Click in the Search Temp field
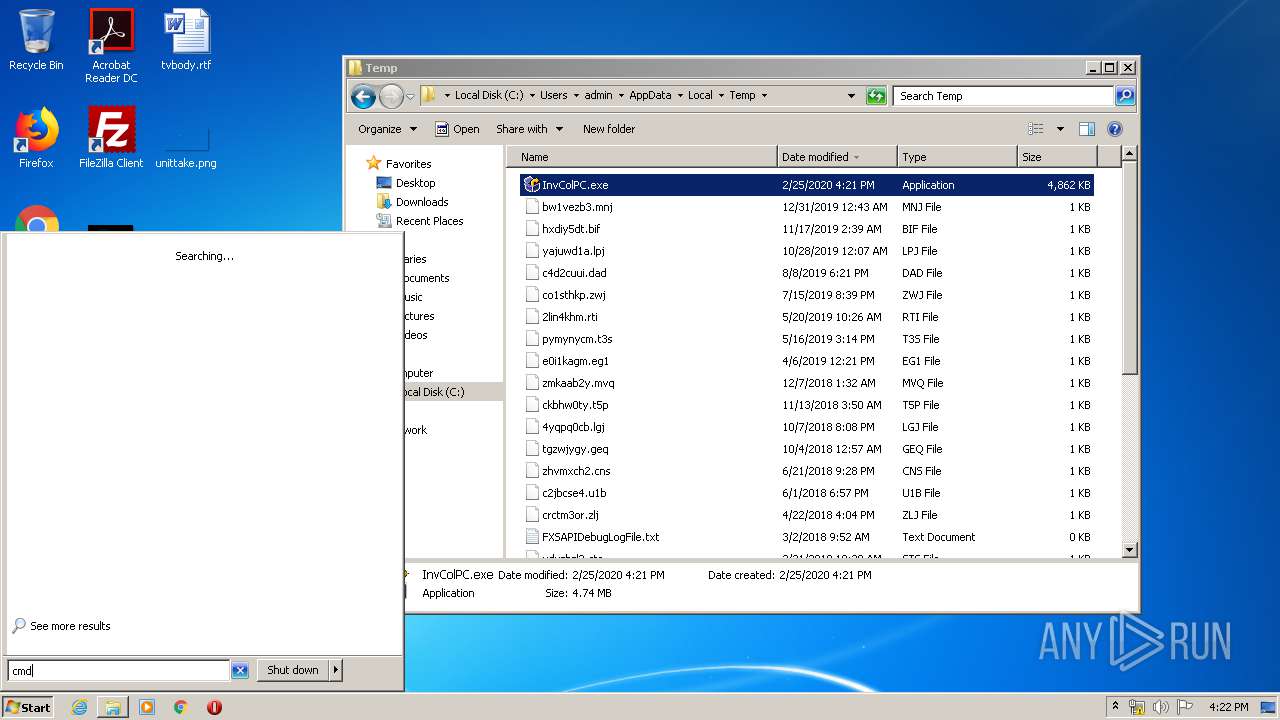 tap(1003, 96)
